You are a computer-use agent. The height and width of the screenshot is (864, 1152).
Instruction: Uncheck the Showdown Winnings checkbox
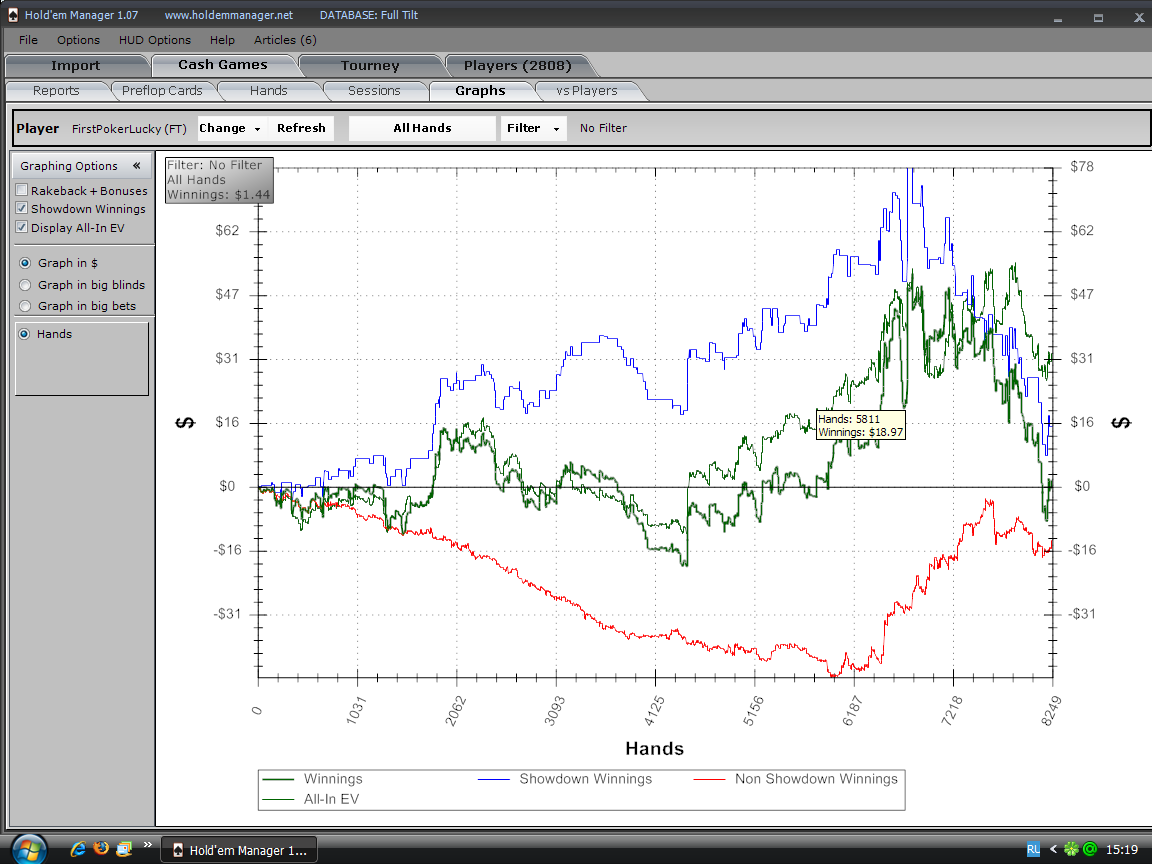click(x=22, y=209)
